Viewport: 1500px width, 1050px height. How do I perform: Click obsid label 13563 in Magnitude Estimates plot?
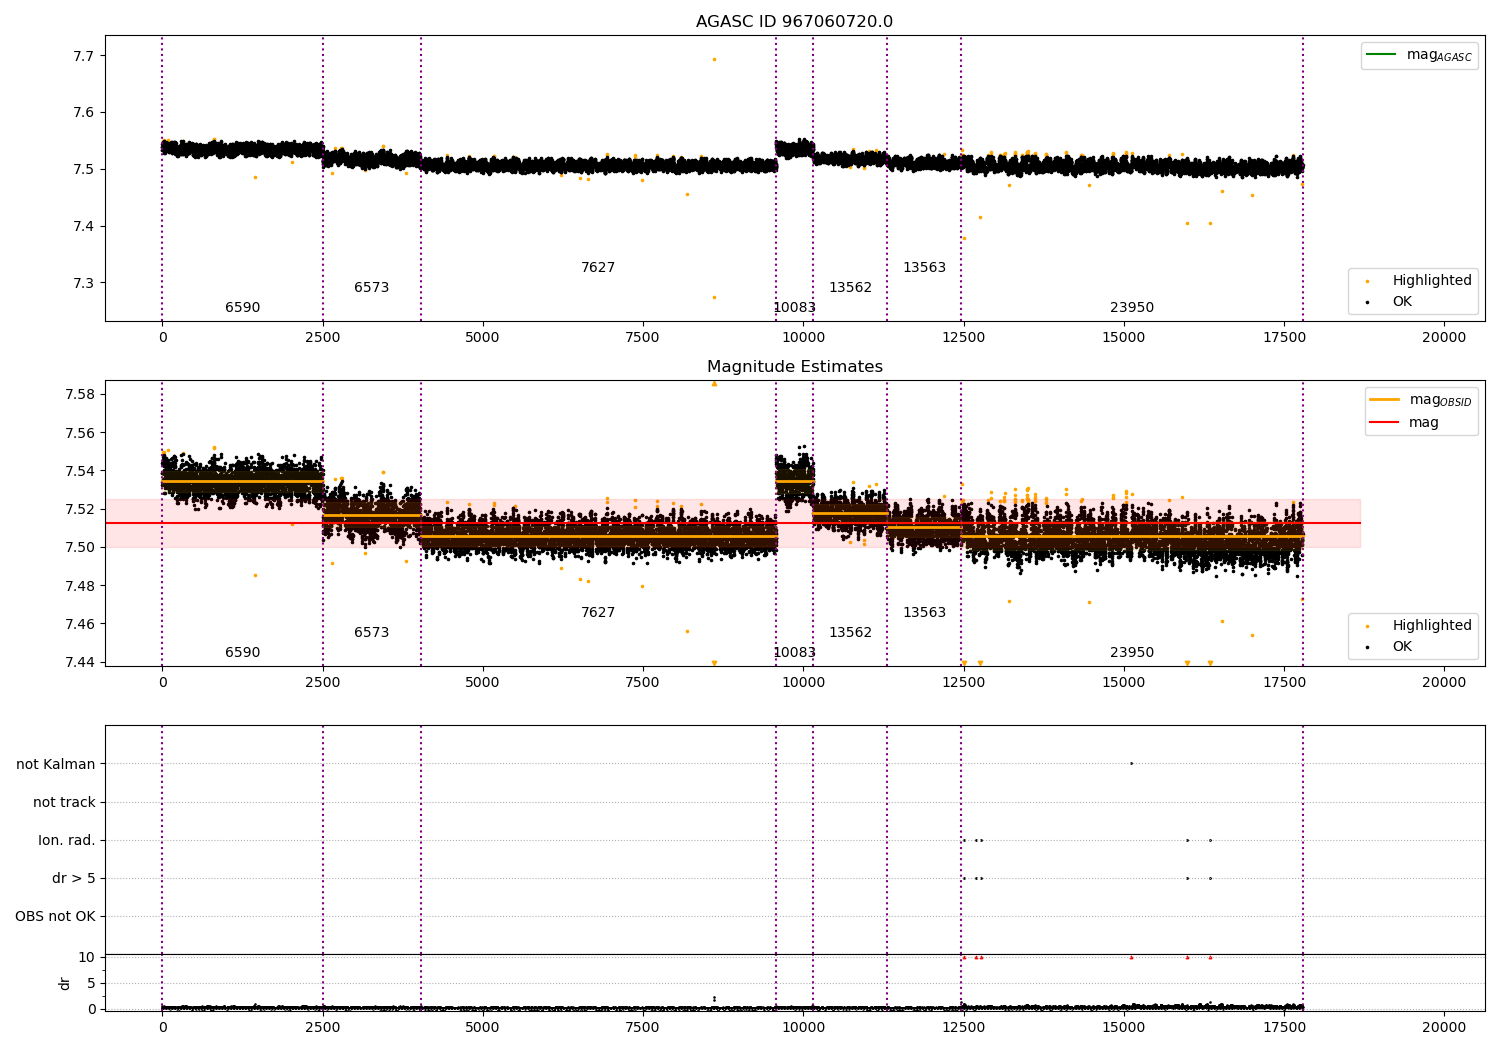click(x=924, y=613)
